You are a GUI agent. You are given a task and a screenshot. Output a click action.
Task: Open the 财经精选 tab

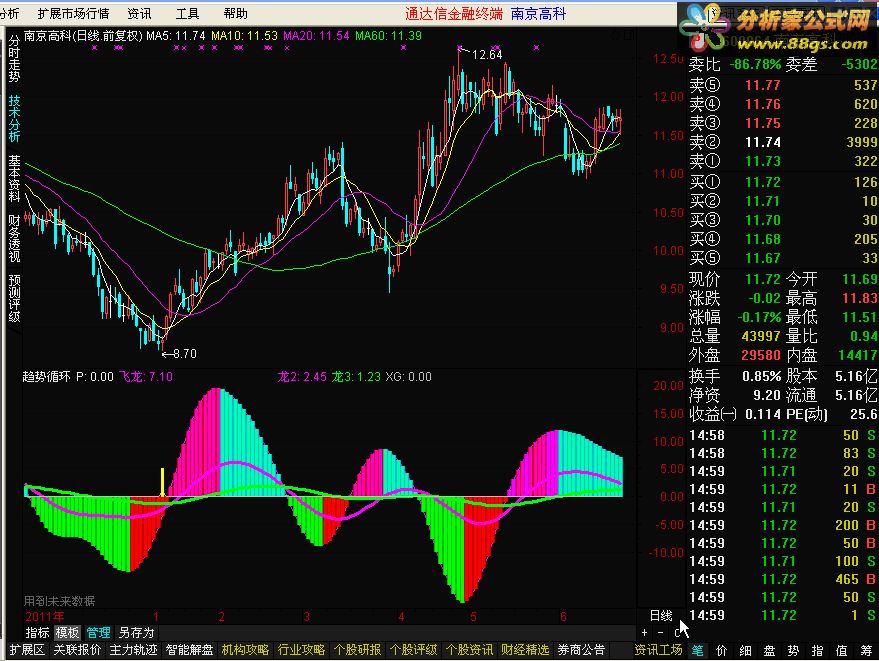coord(525,650)
